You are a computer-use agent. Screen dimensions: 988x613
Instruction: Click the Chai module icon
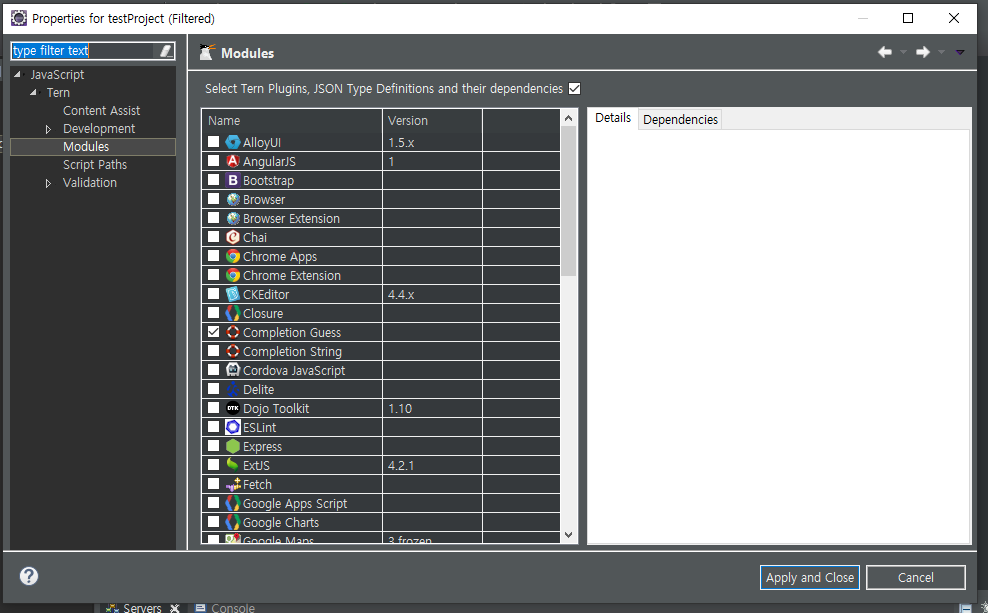pos(233,237)
